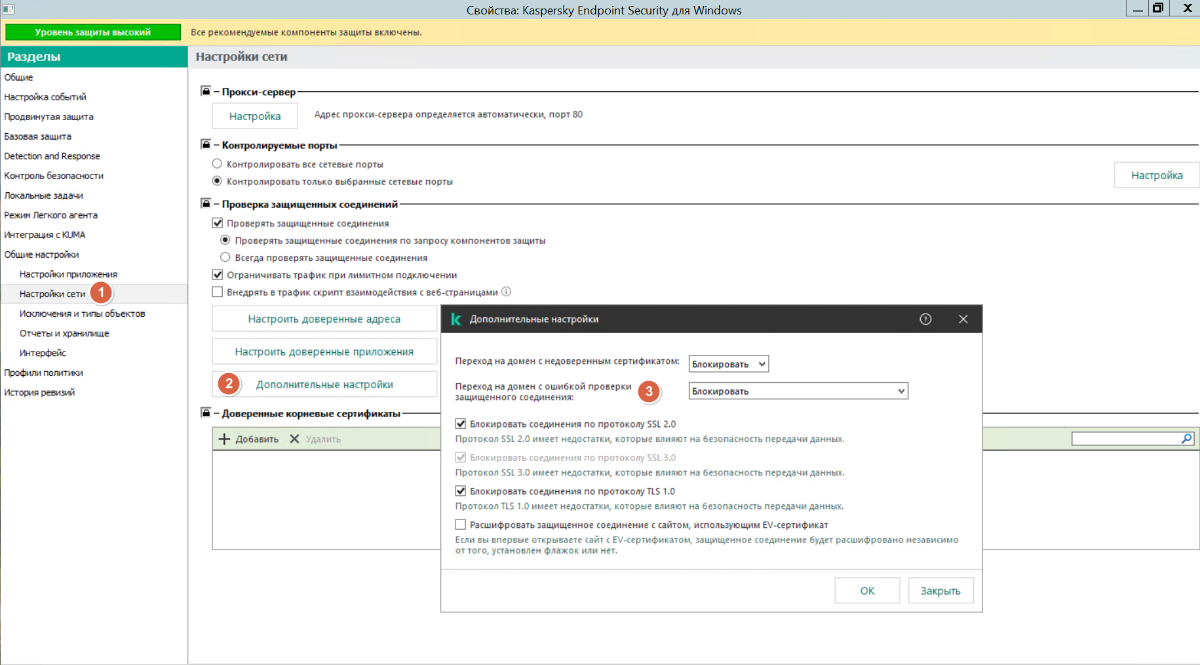Toggle lock for Доверенные корневые сертификаты
The image size is (1200, 665).
point(206,413)
